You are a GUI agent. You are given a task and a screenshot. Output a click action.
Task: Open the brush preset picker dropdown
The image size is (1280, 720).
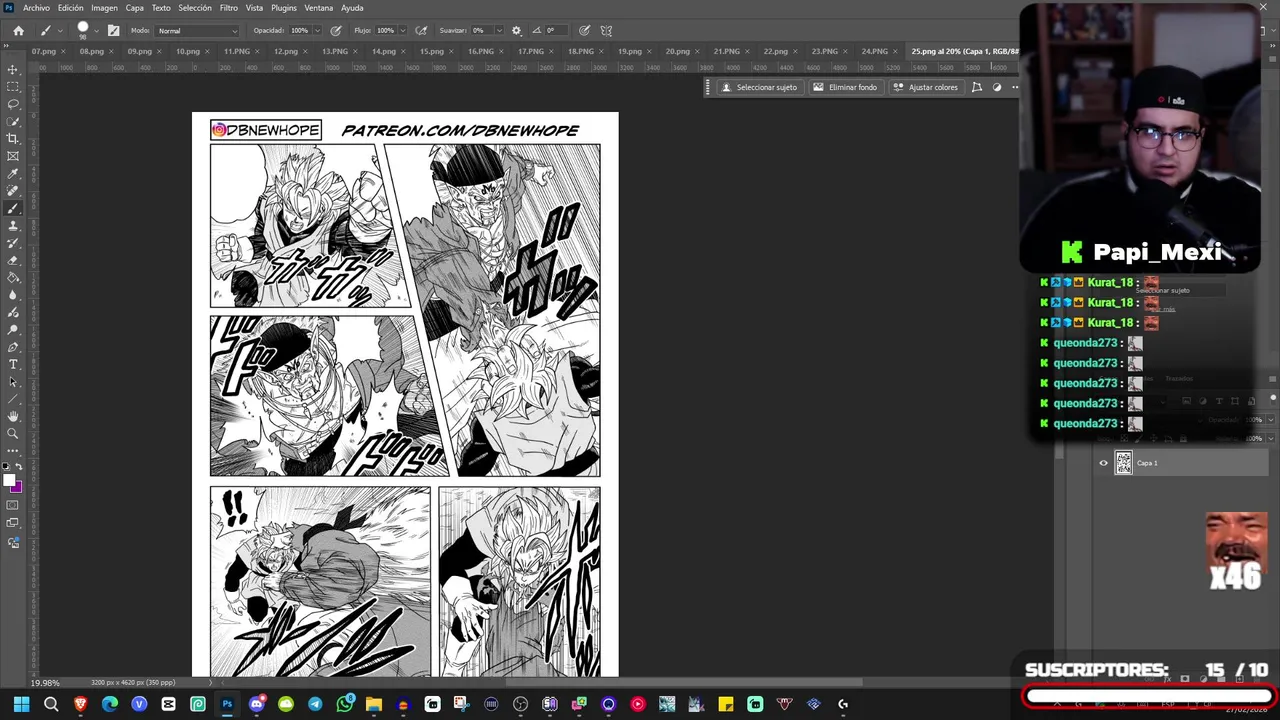click(x=96, y=30)
